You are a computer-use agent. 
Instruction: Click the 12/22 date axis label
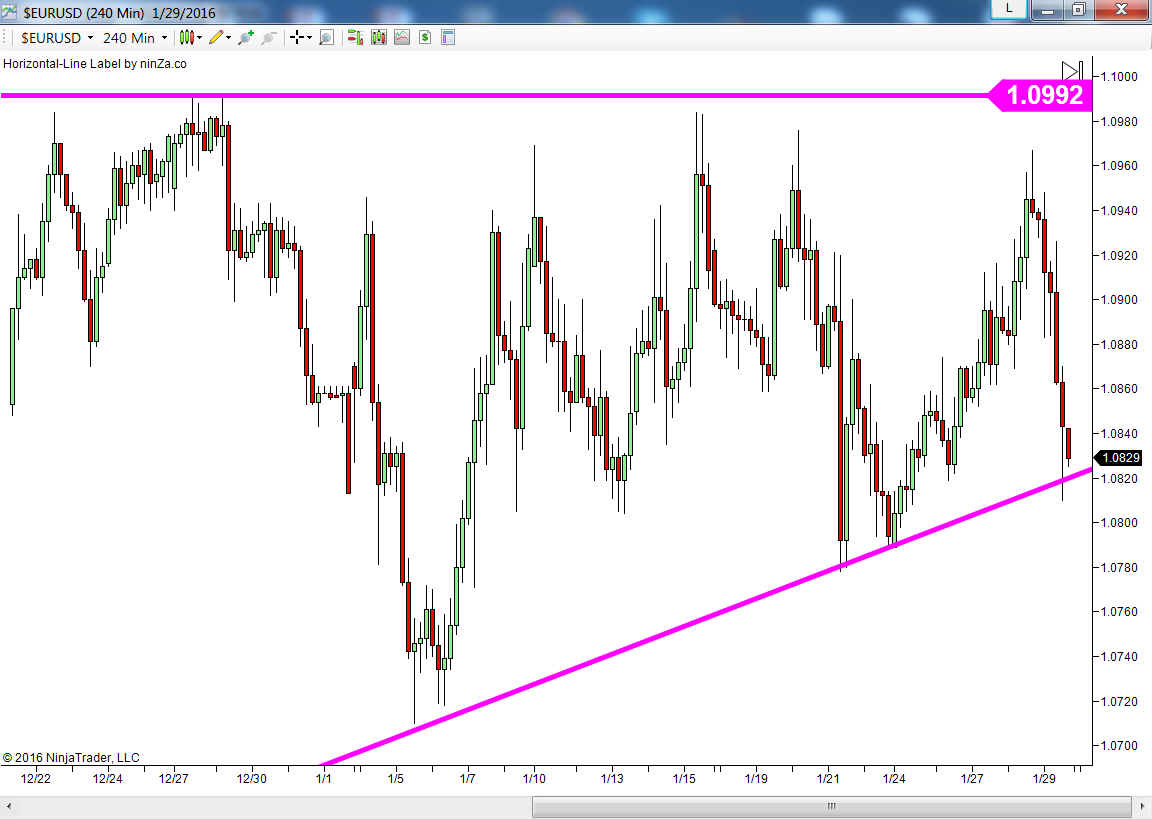click(x=35, y=779)
